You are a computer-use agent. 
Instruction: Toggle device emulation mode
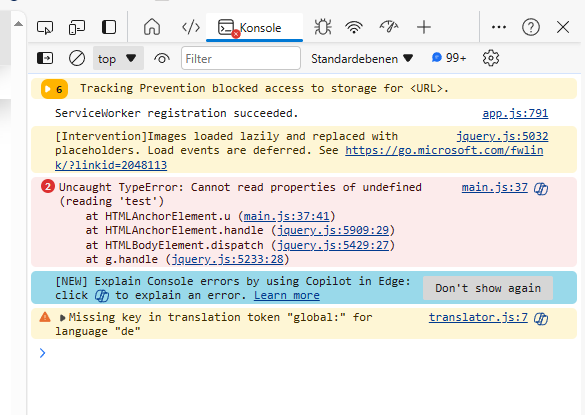[x=77, y=27]
